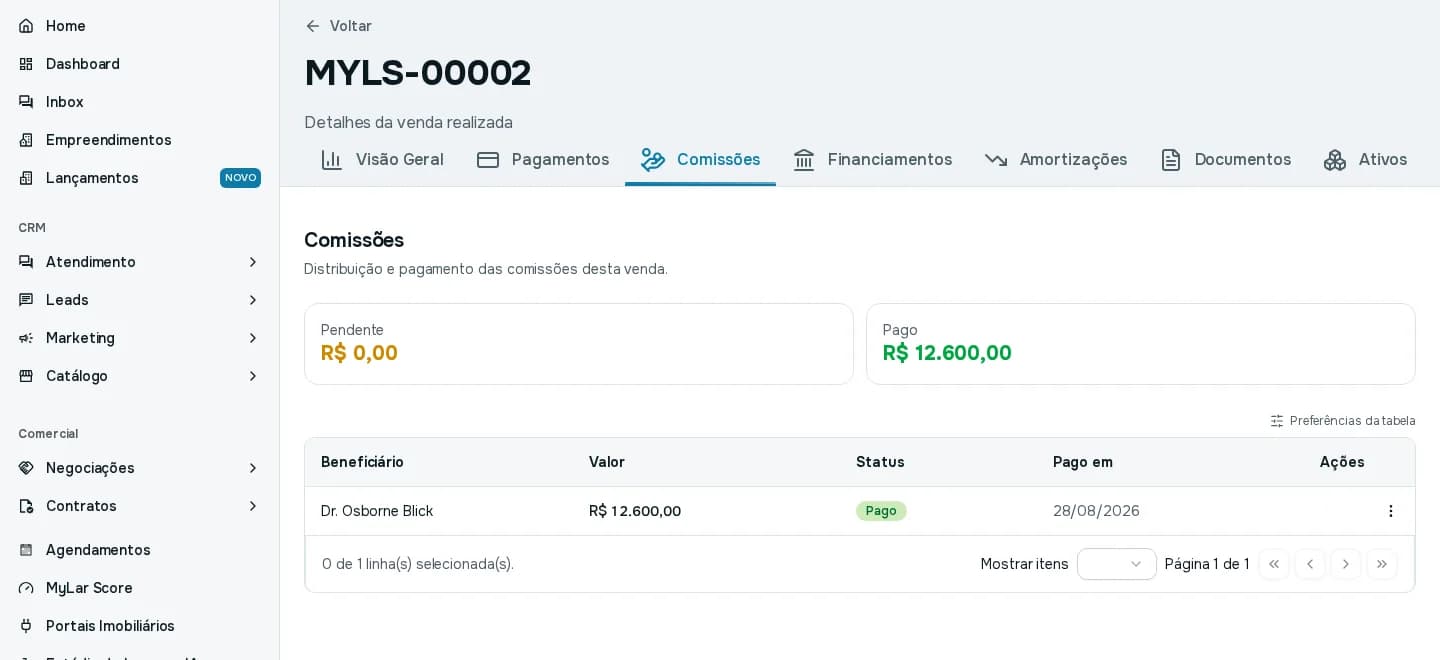Screen dimensions: 1440x660
Task: Click beneficiary name Dr. Osborne Blick
Action: (377, 511)
